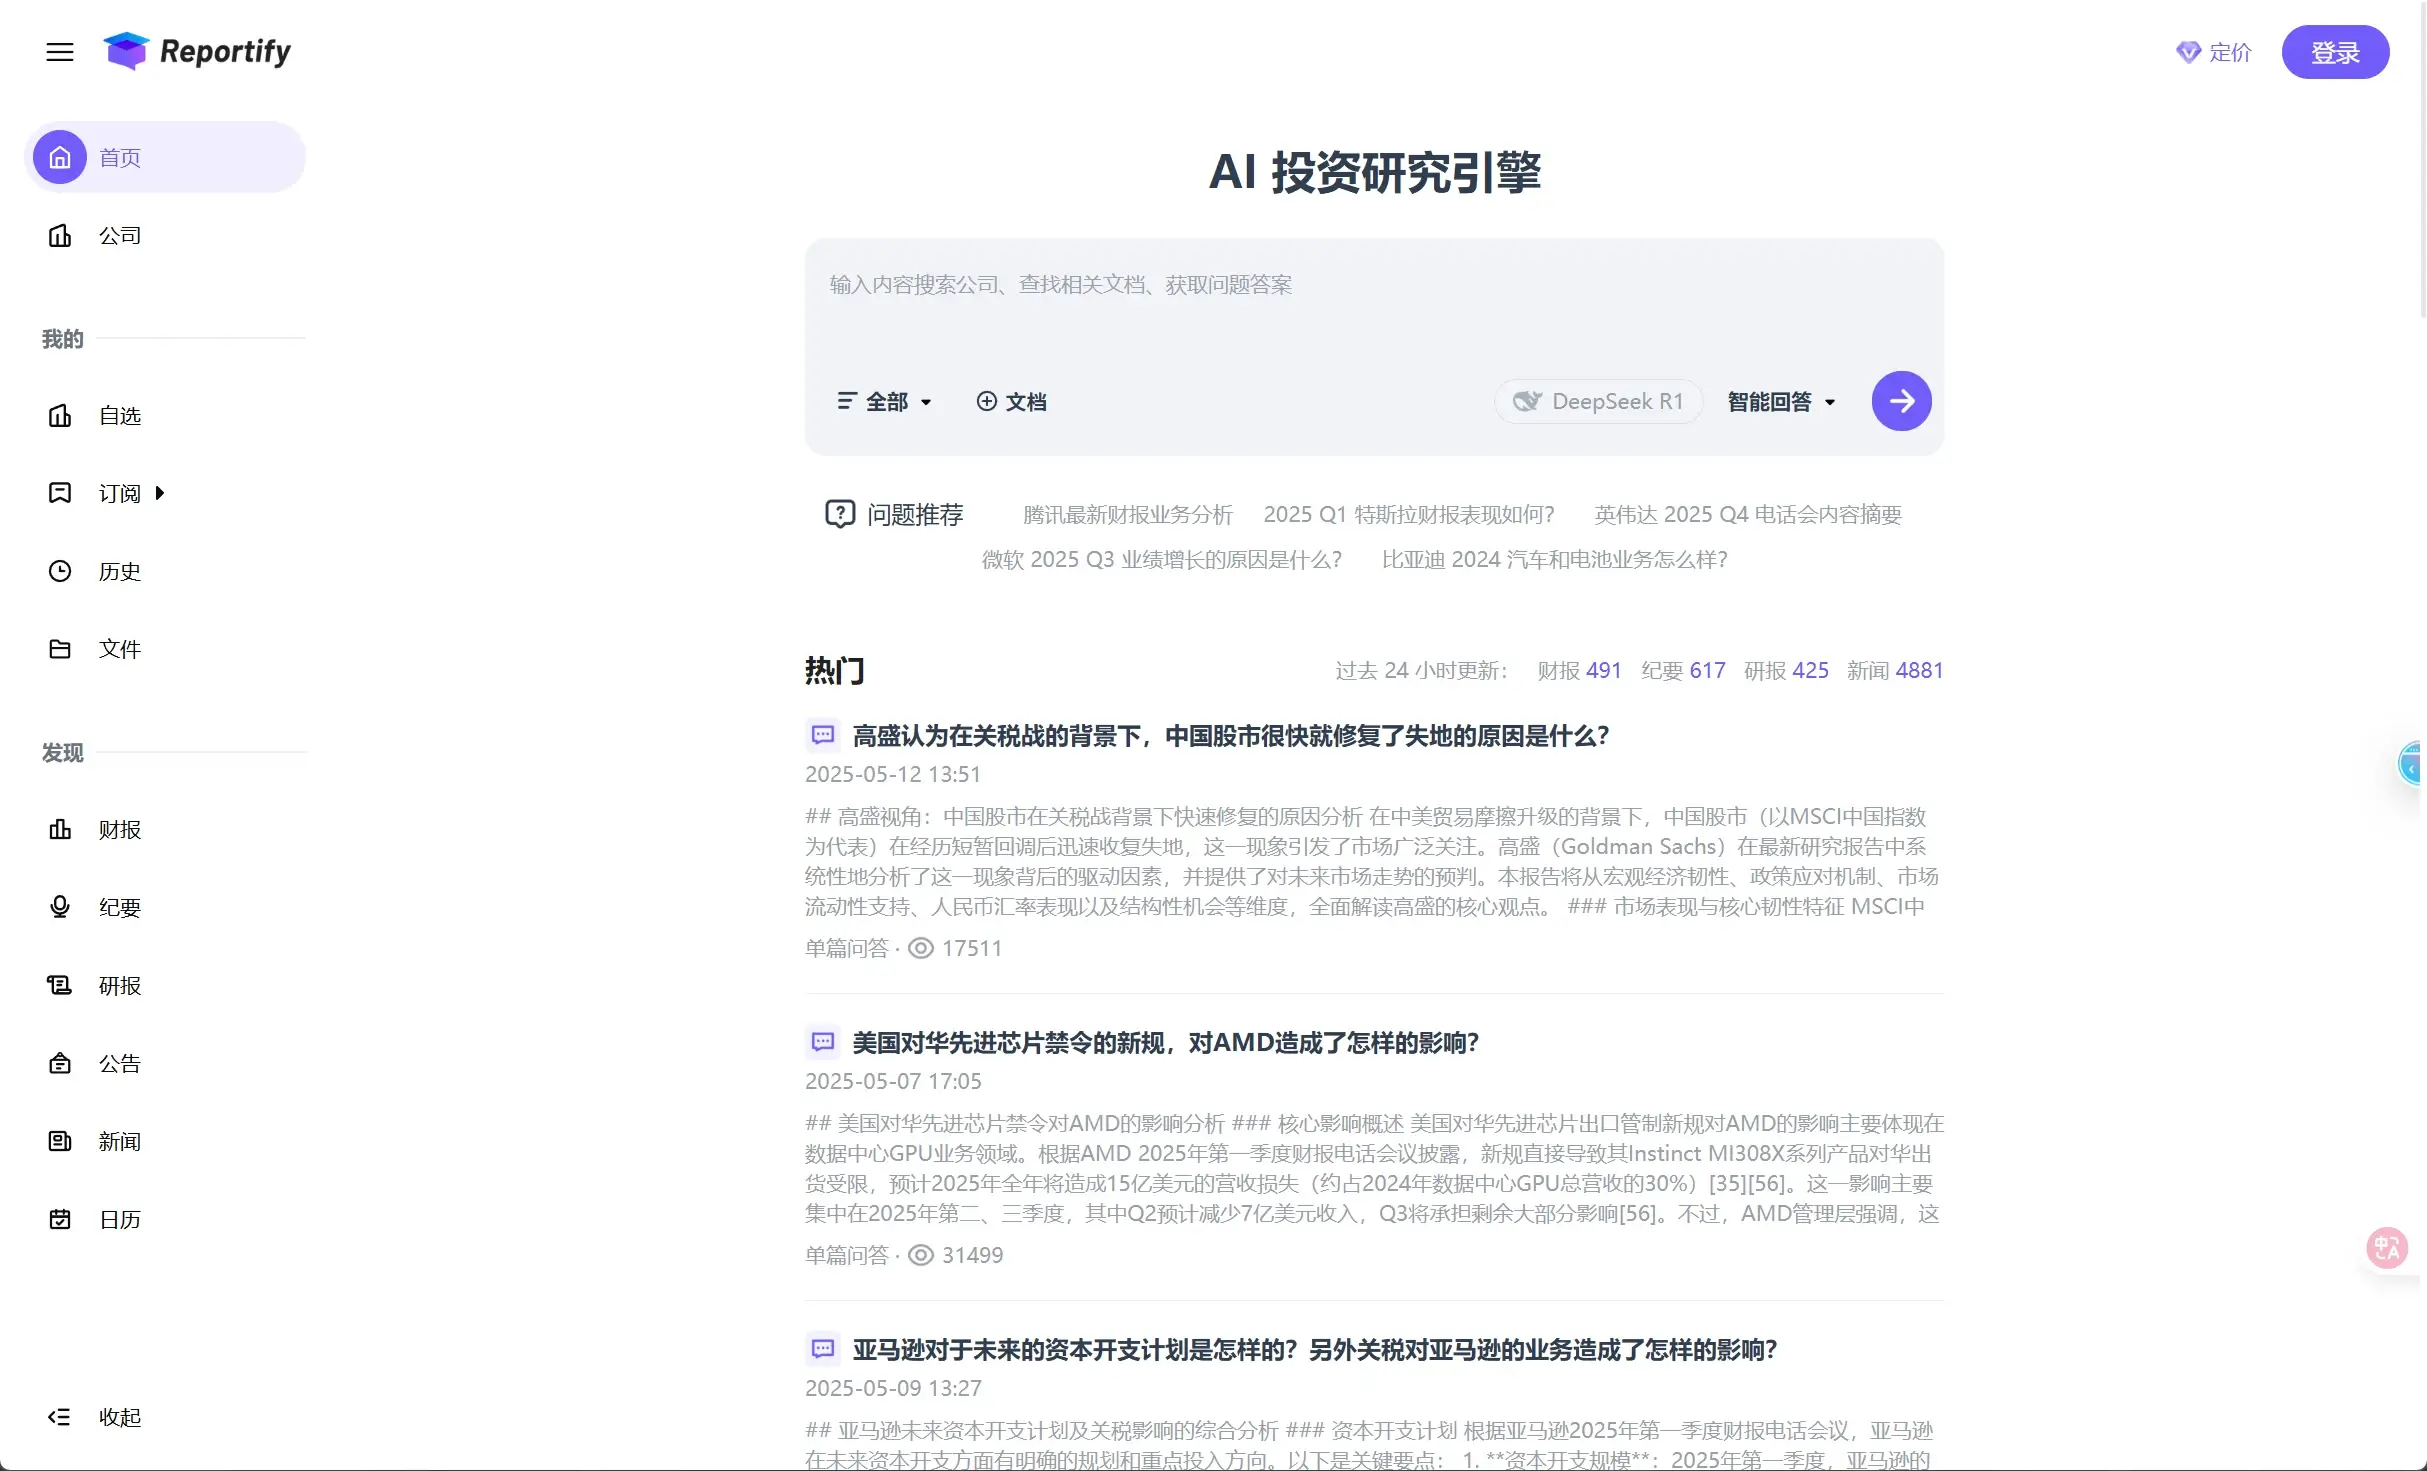Open the 日历 calendar icon

(x=60, y=1219)
